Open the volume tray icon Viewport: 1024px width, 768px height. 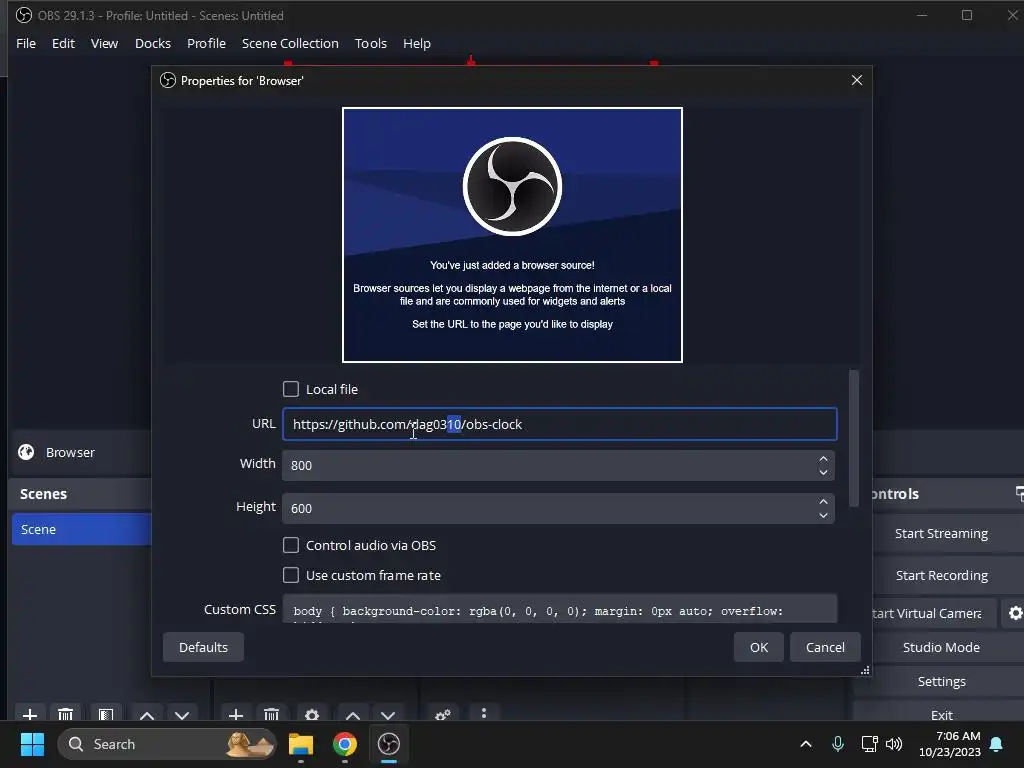coord(894,744)
